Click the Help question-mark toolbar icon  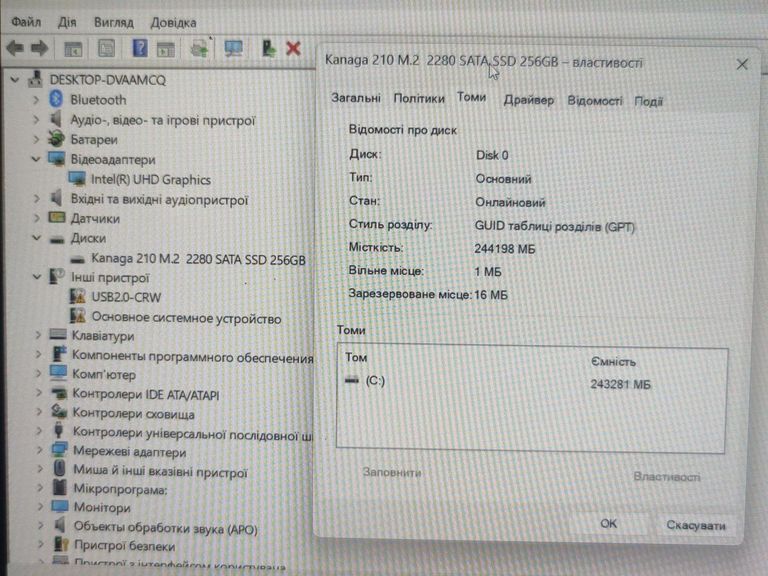point(140,48)
